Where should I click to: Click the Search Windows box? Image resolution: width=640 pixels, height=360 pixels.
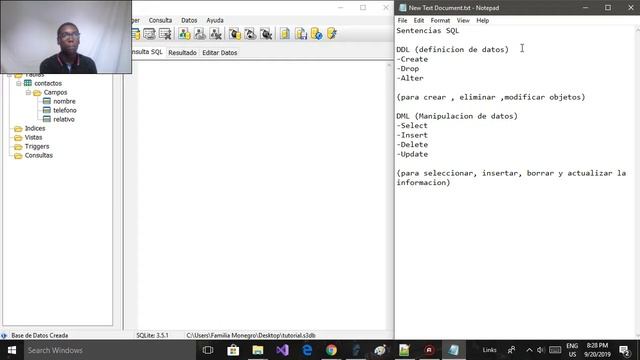110,350
